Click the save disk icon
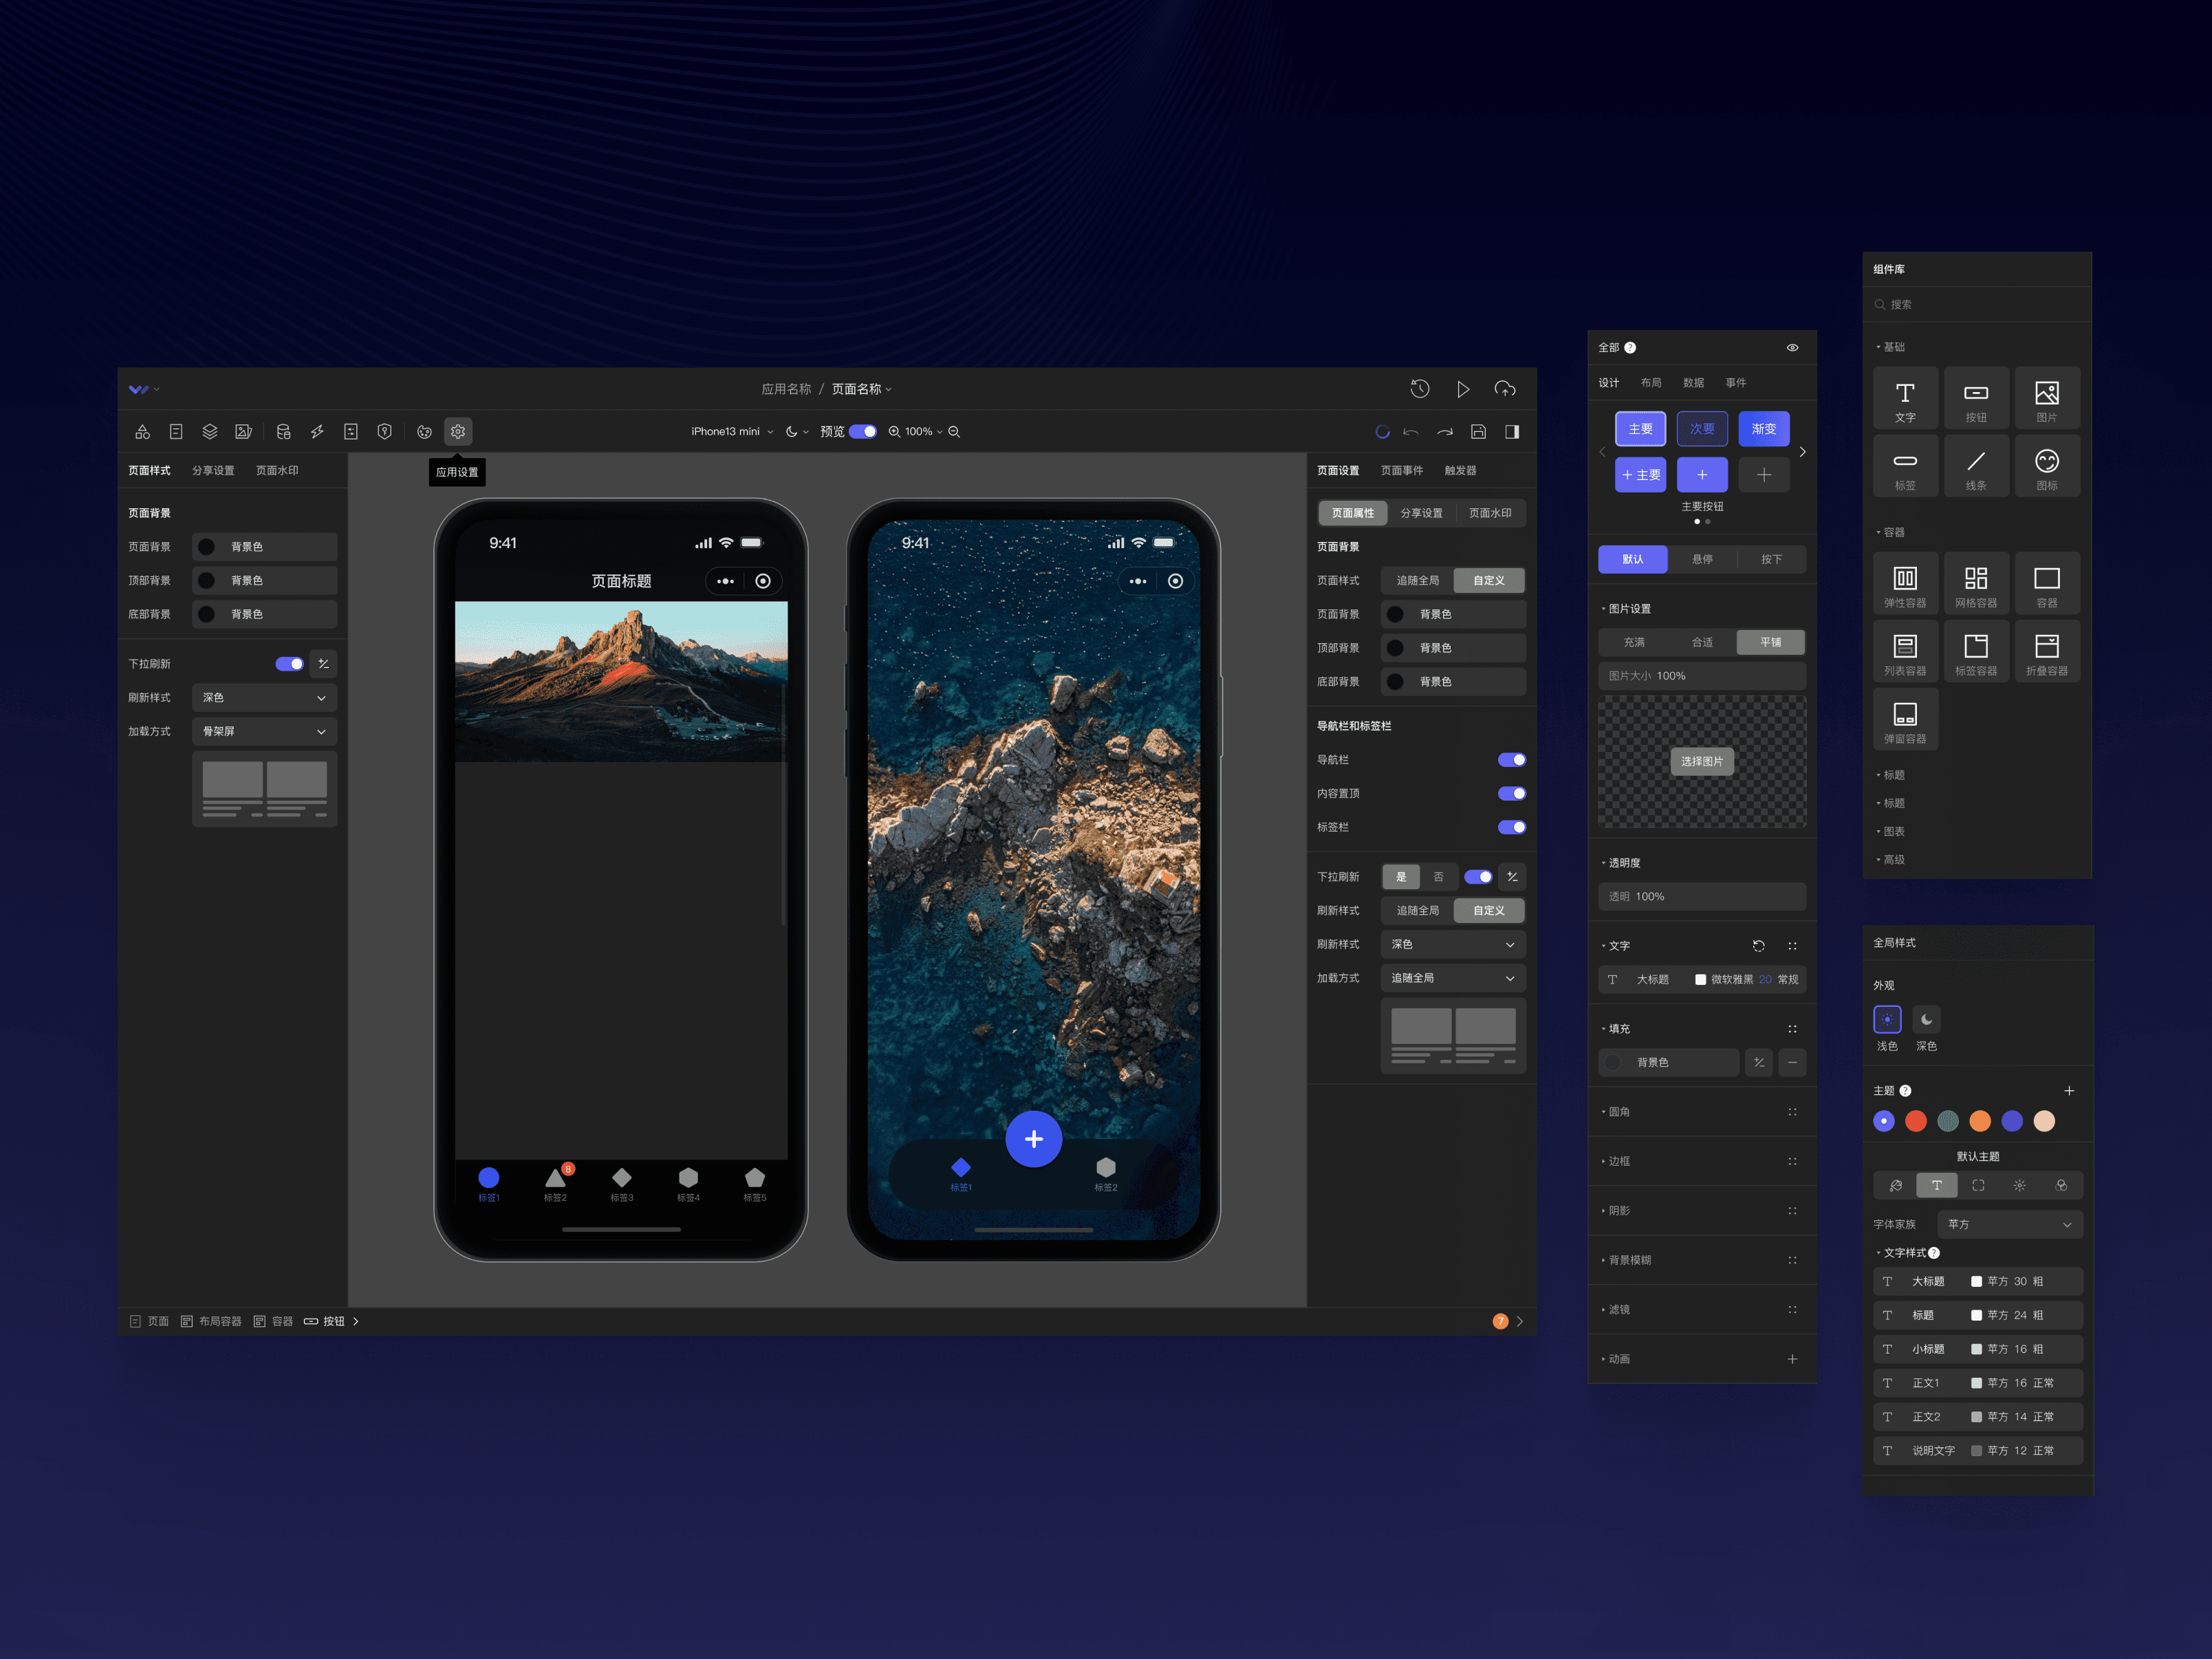The height and width of the screenshot is (1659, 2212). pyautogui.click(x=1478, y=432)
